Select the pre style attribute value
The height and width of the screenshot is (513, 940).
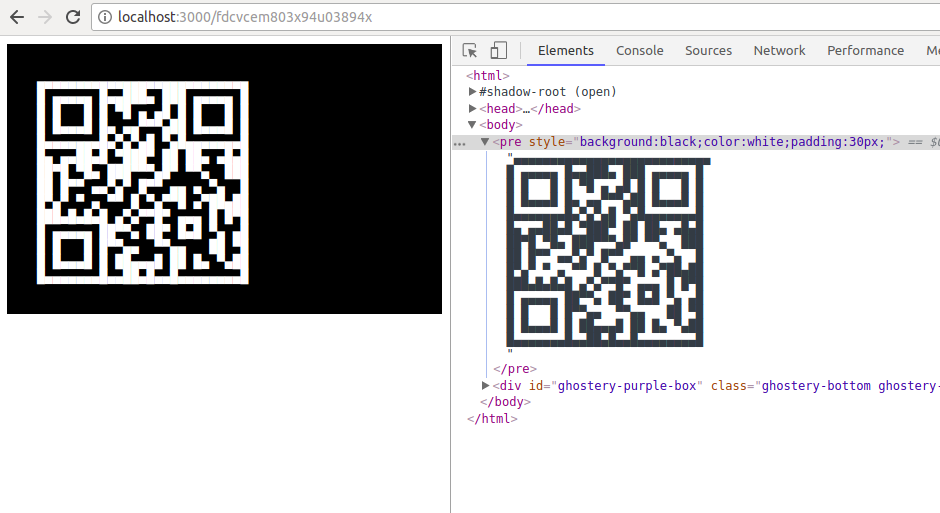pos(732,142)
